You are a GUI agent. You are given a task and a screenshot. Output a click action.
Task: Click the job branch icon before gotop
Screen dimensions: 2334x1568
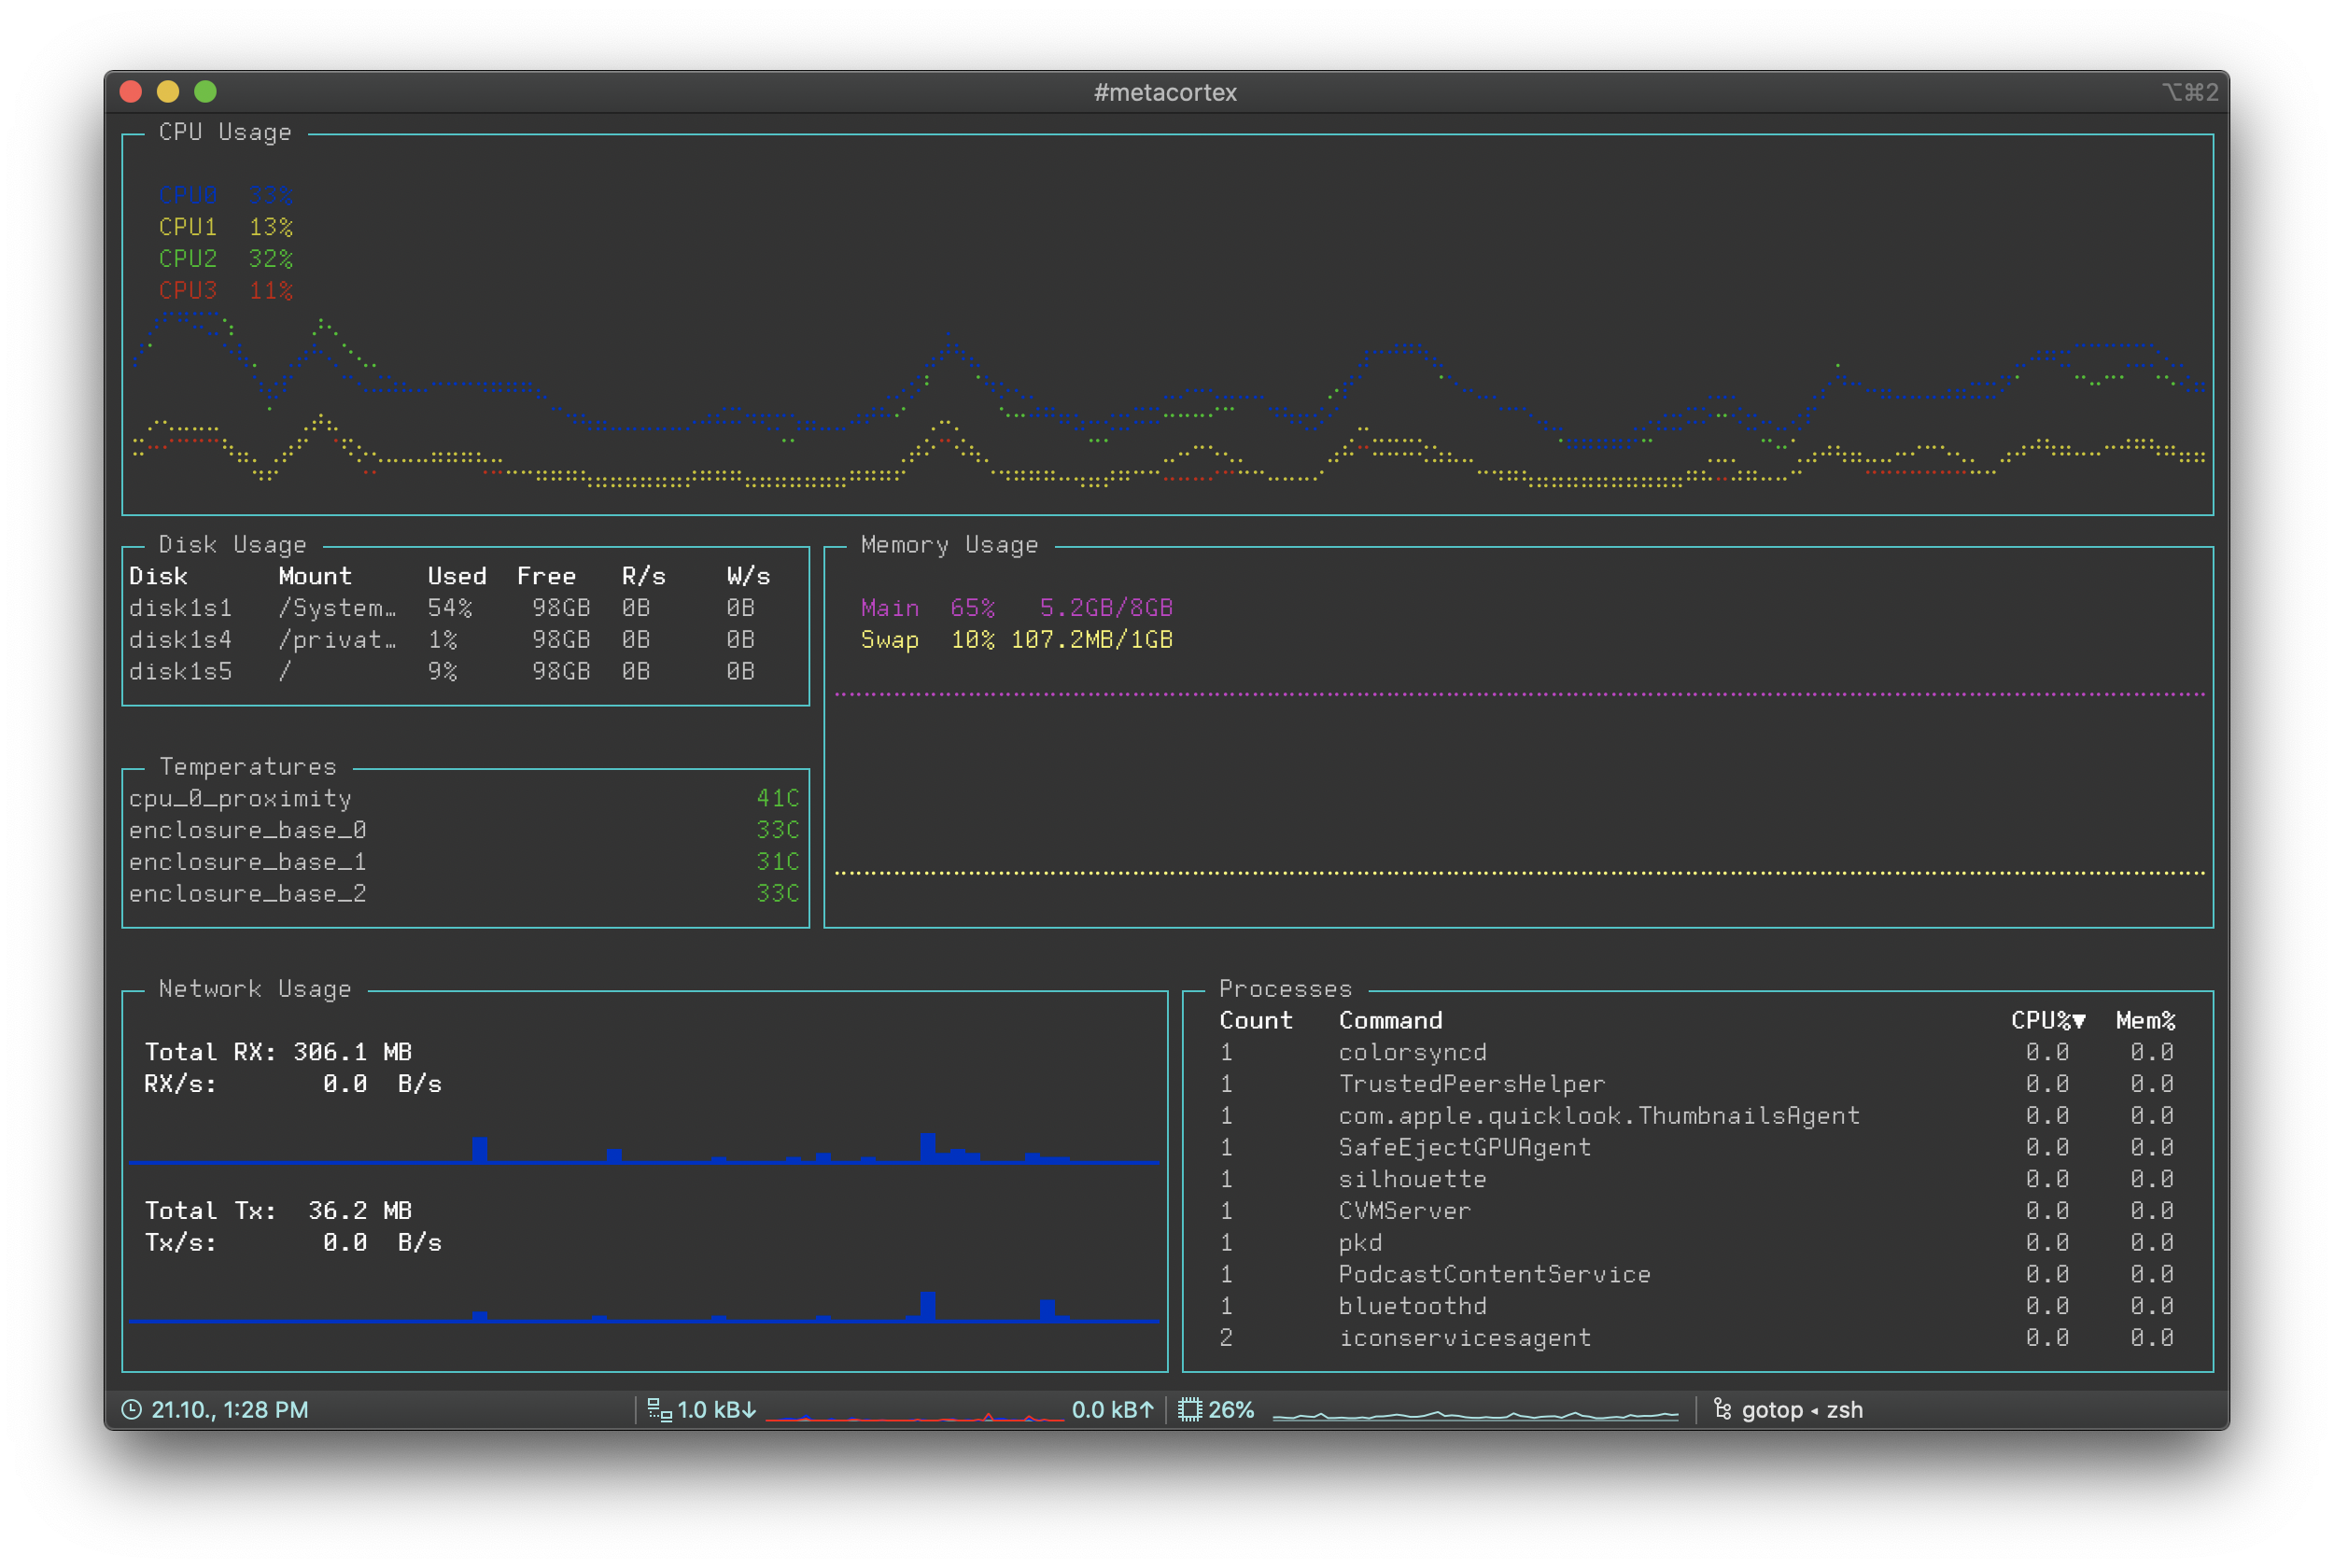[x=1722, y=1410]
